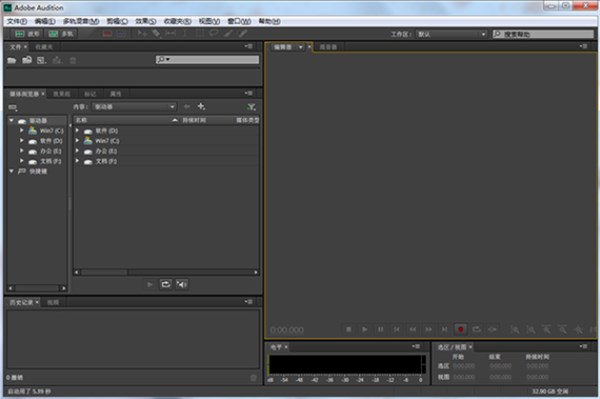
Task: Open the 窗口 menu
Action: point(239,21)
